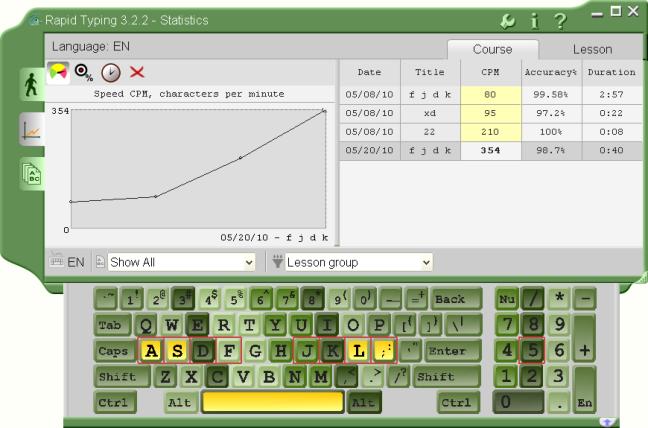Open the statistics chart sidebar icon
The image size is (648, 428).
32,129
